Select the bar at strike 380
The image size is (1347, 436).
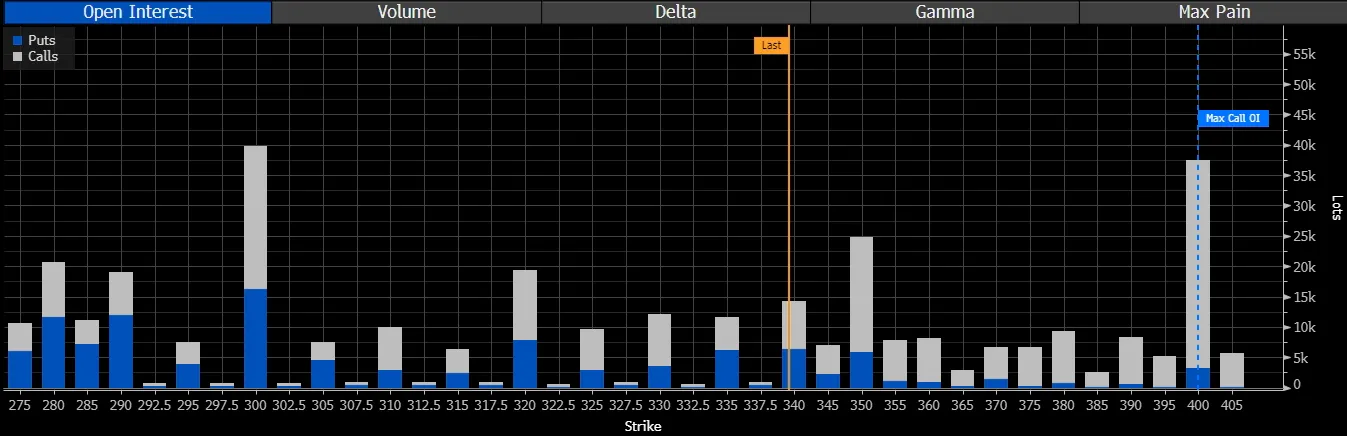[x=1063, y=359]
